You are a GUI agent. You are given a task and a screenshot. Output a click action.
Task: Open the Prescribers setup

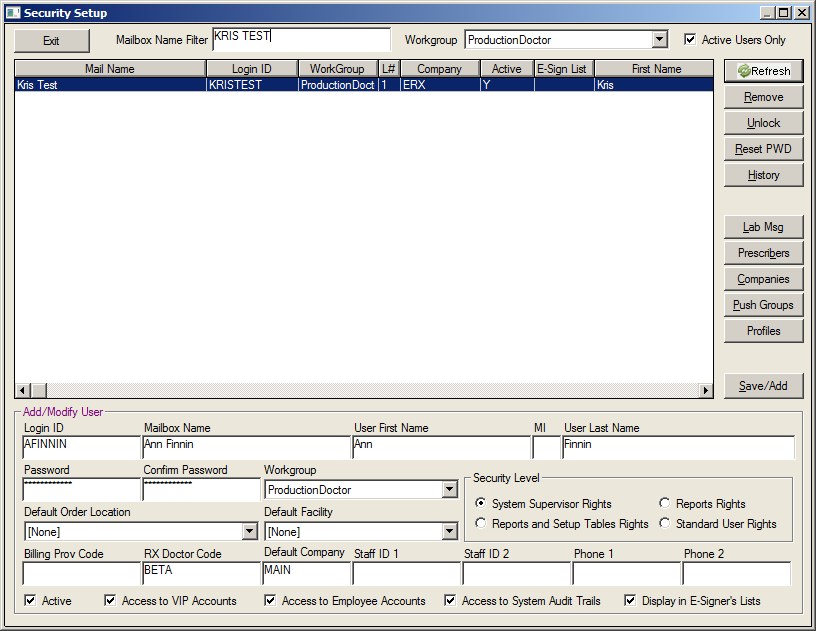click(x=763, y=253)
